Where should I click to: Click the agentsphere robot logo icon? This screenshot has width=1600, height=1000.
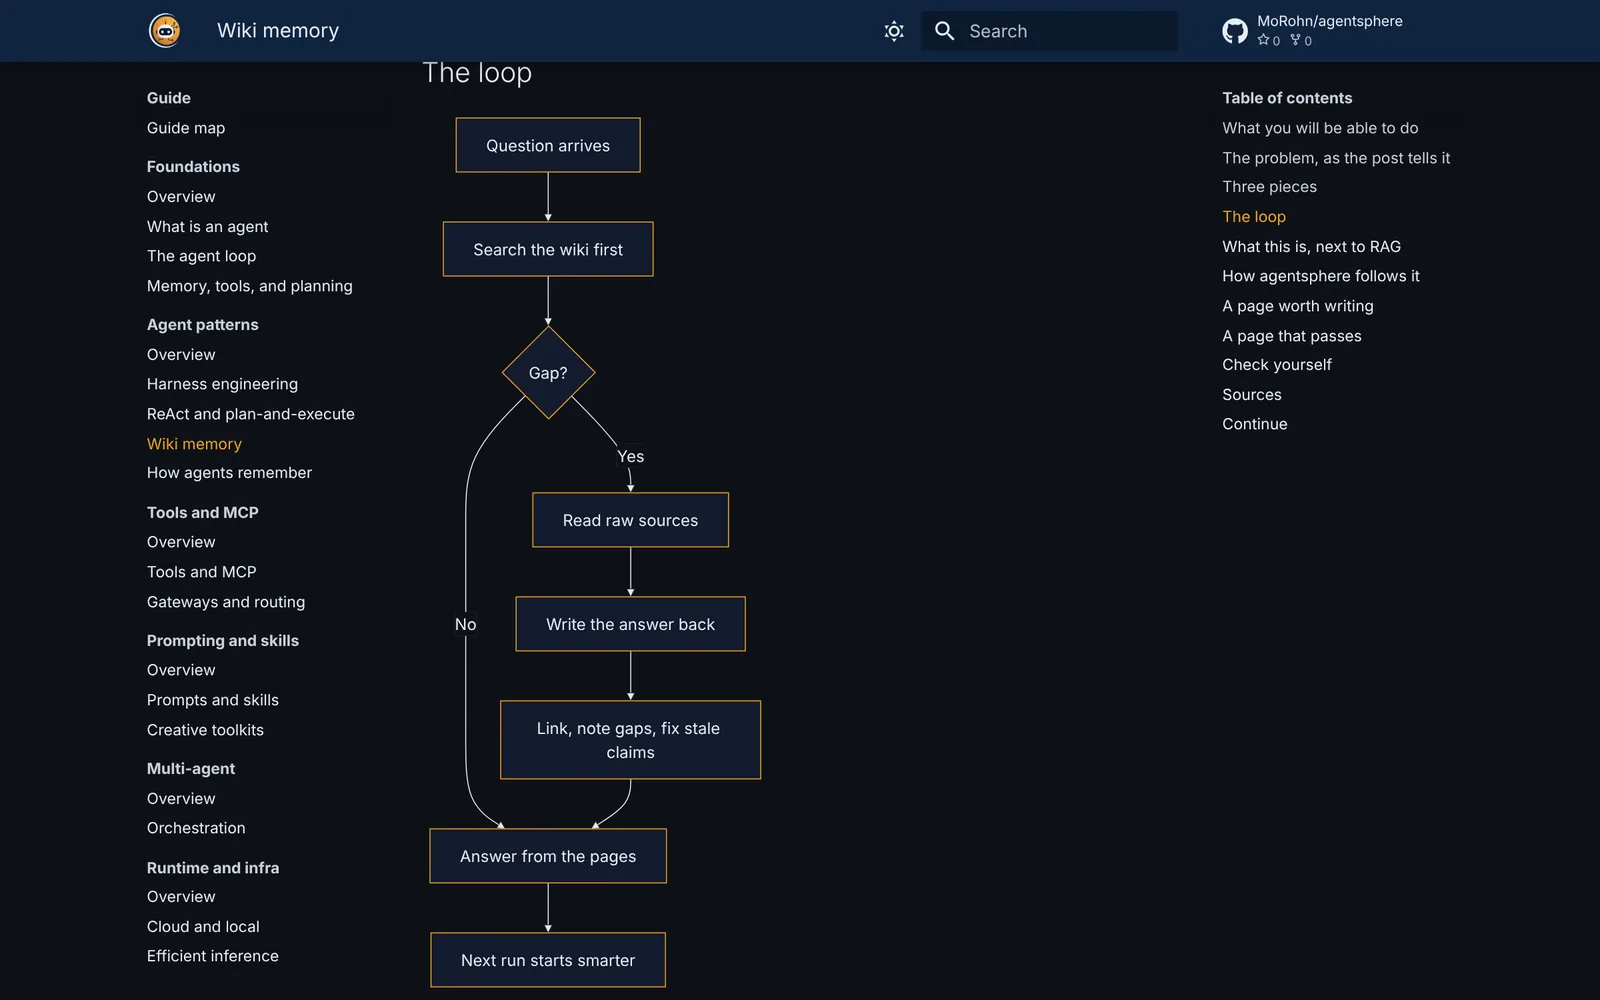tap(165, 31)
